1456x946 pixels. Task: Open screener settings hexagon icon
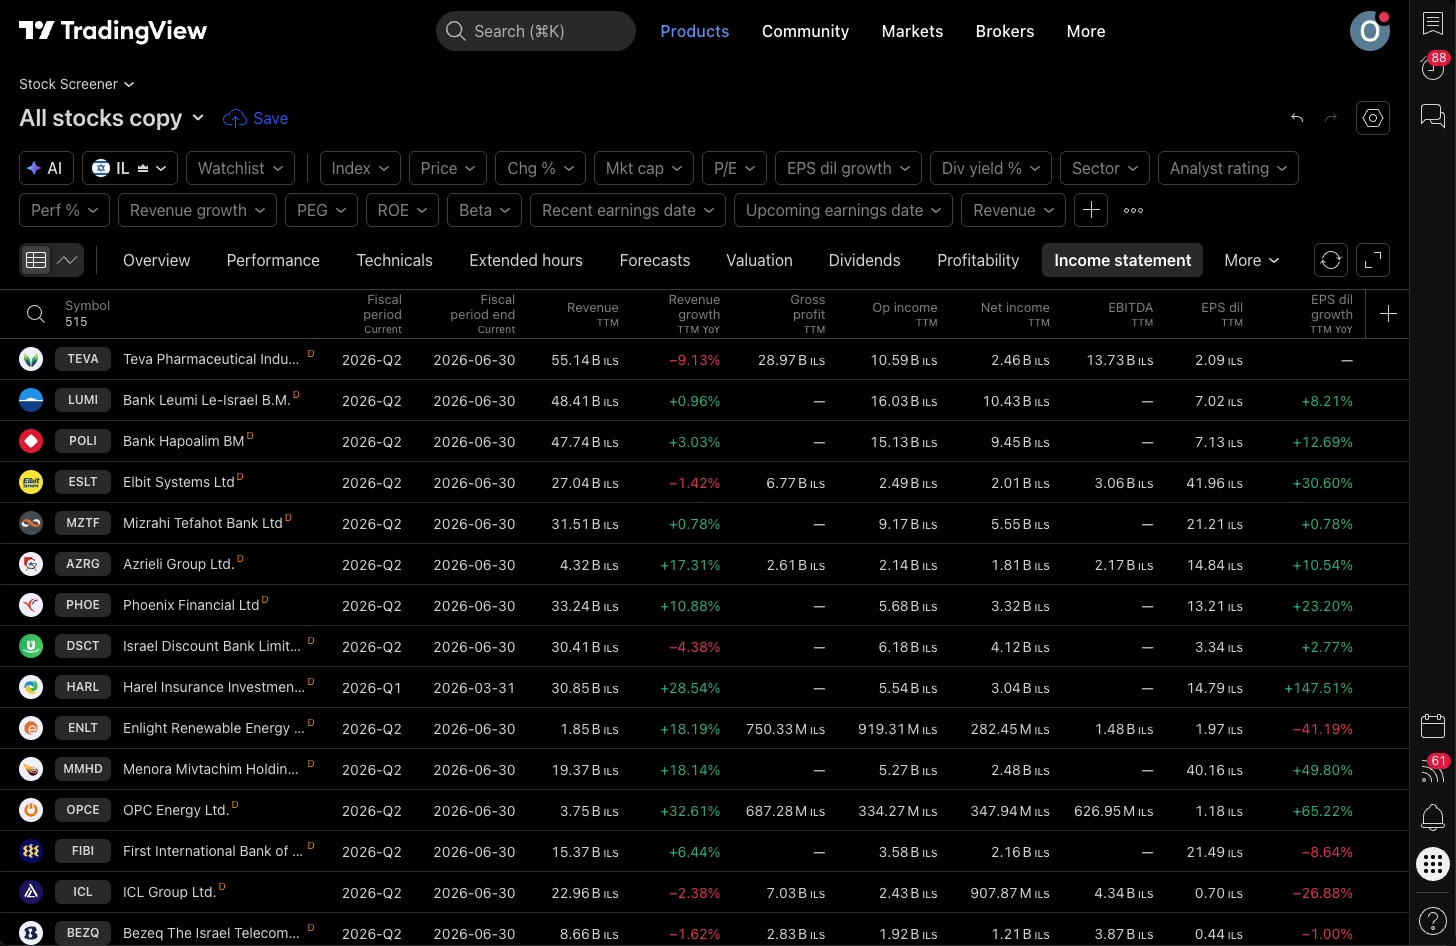(1373, 118)
